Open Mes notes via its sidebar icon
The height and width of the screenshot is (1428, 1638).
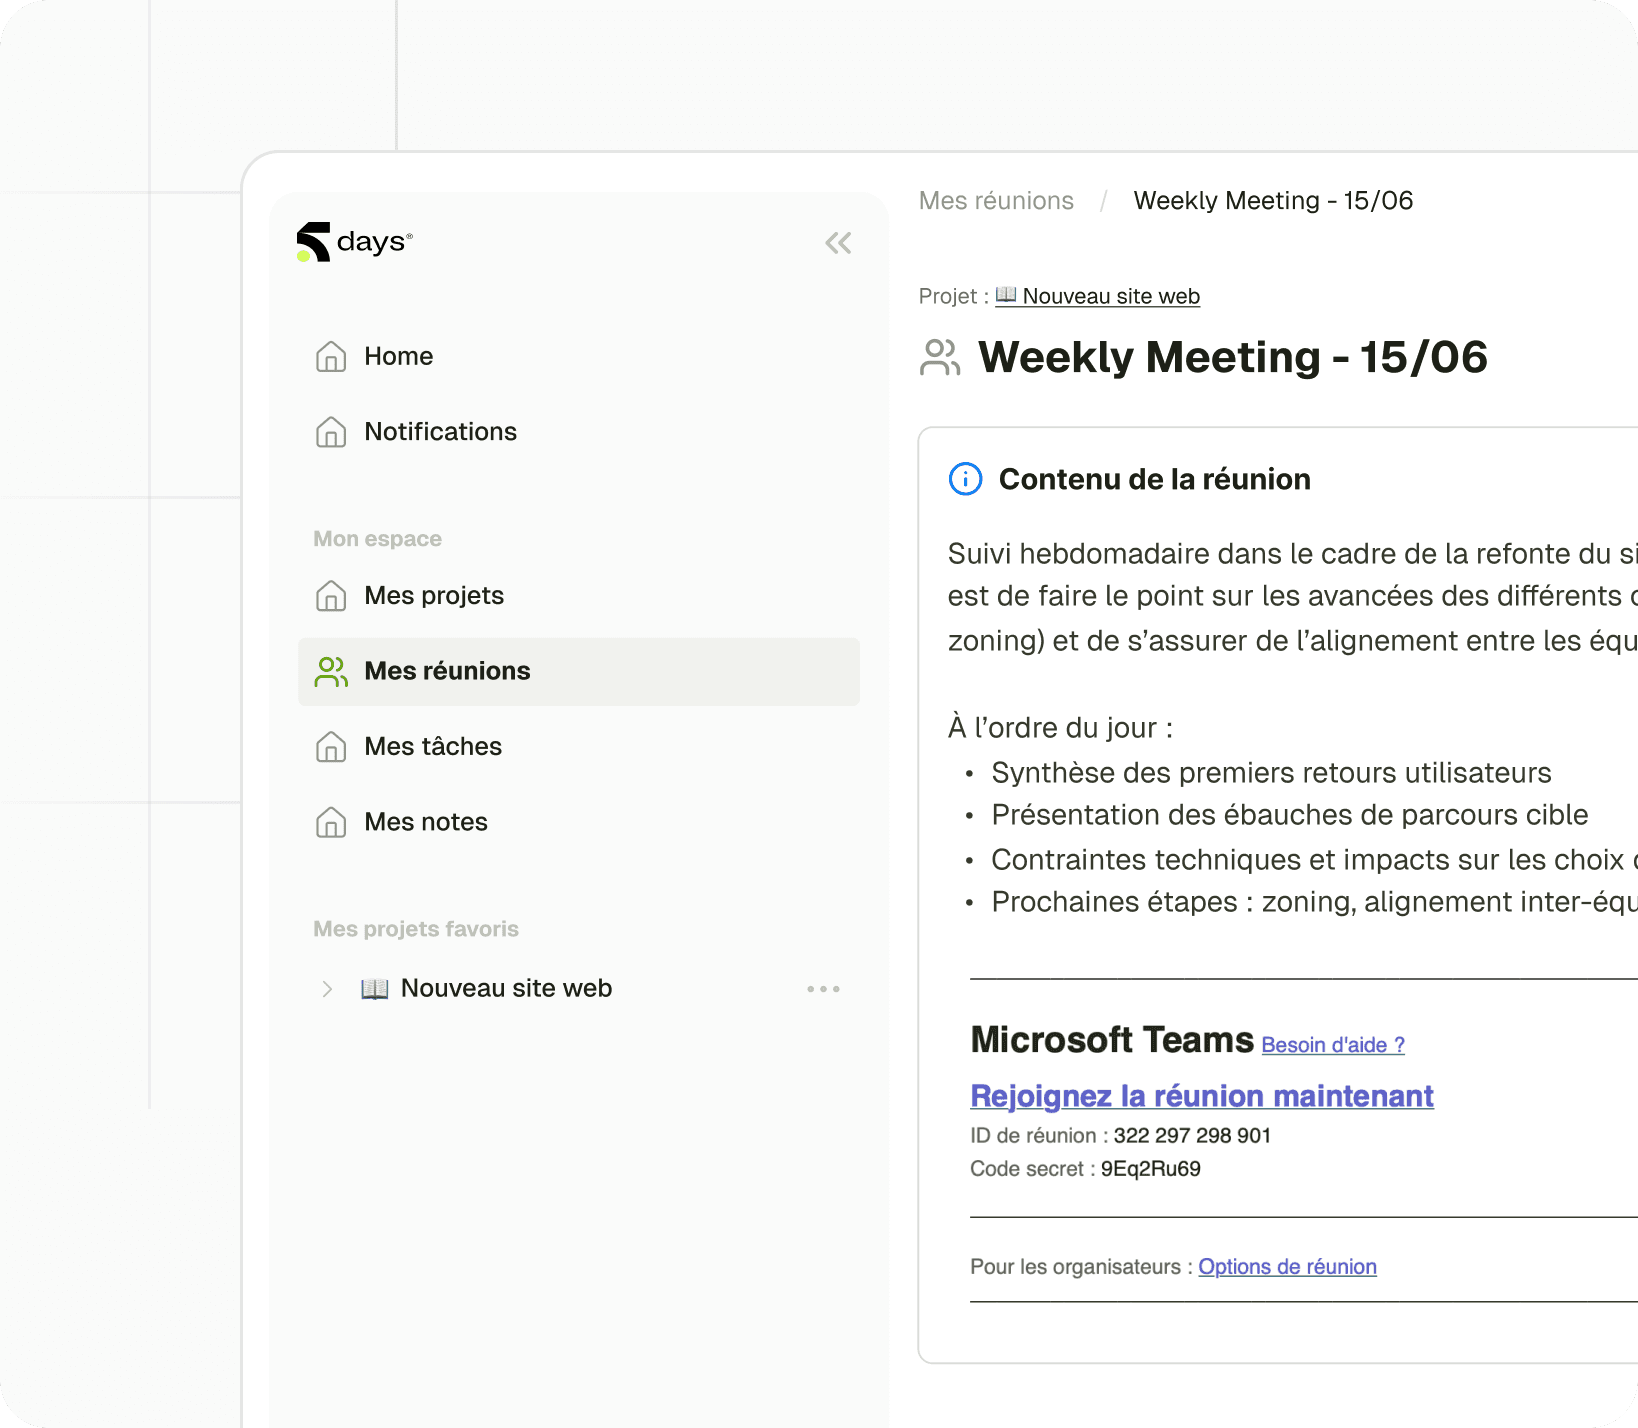click(331, 822)
